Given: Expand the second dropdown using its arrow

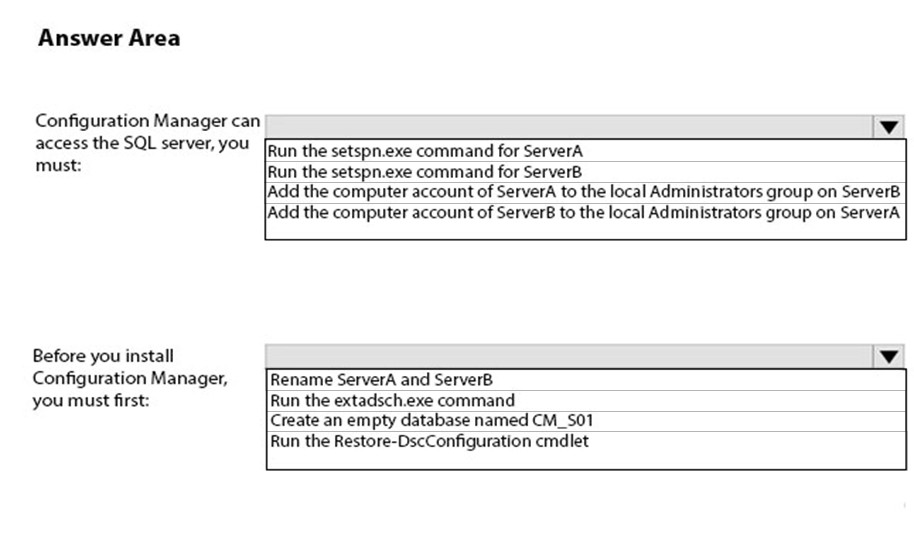Looking at the screenshot, I should 887,357.
